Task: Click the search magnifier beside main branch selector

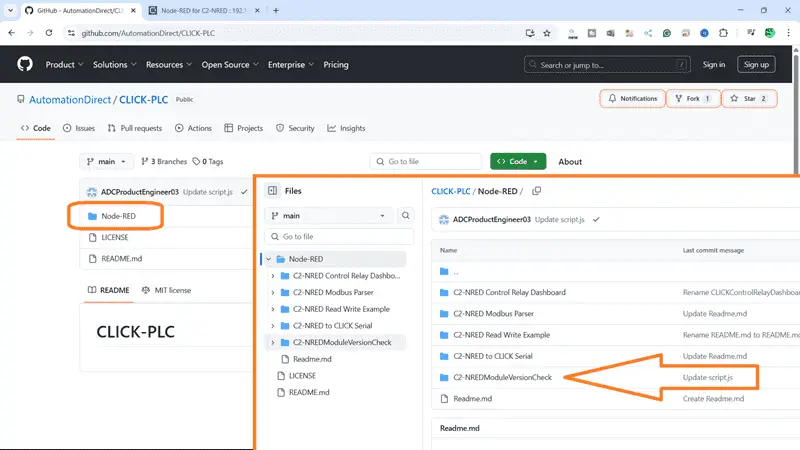Action: (x=406, y=215)
